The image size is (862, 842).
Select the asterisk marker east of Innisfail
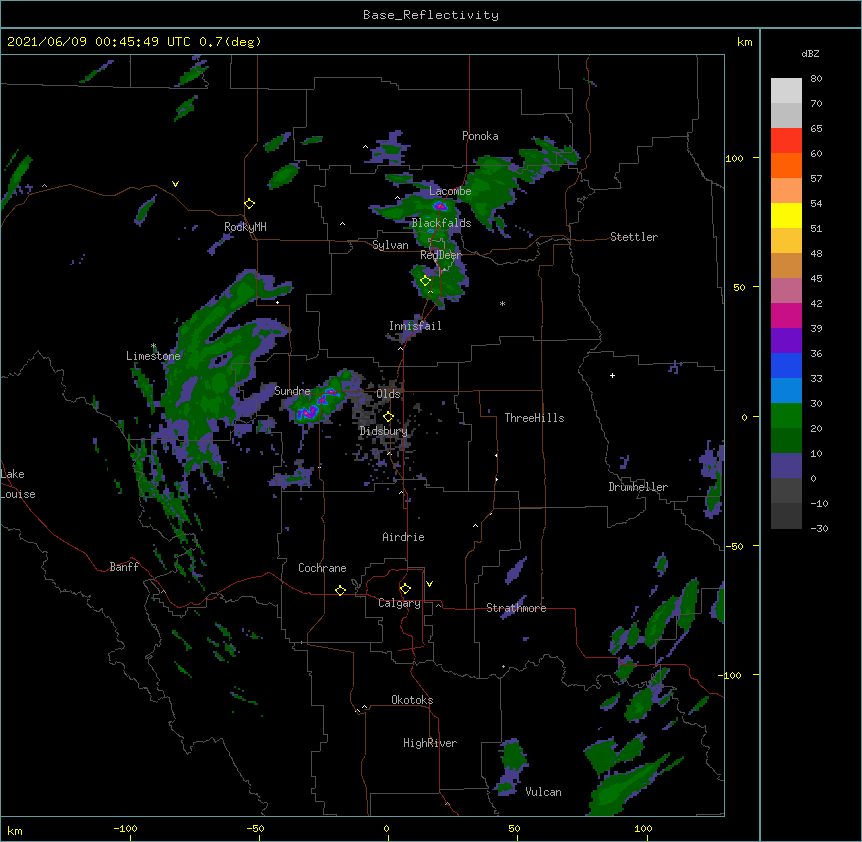click(x=502, y=303)
